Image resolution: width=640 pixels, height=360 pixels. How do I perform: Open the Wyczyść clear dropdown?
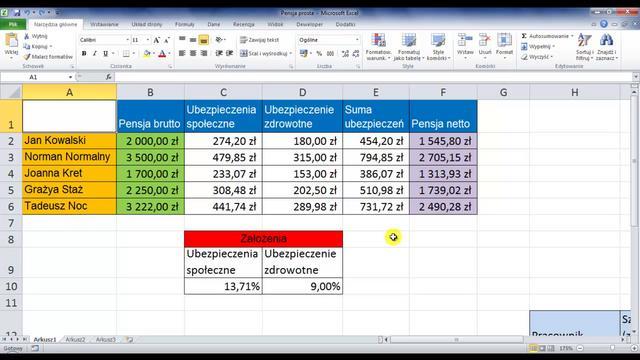point(539,57)
